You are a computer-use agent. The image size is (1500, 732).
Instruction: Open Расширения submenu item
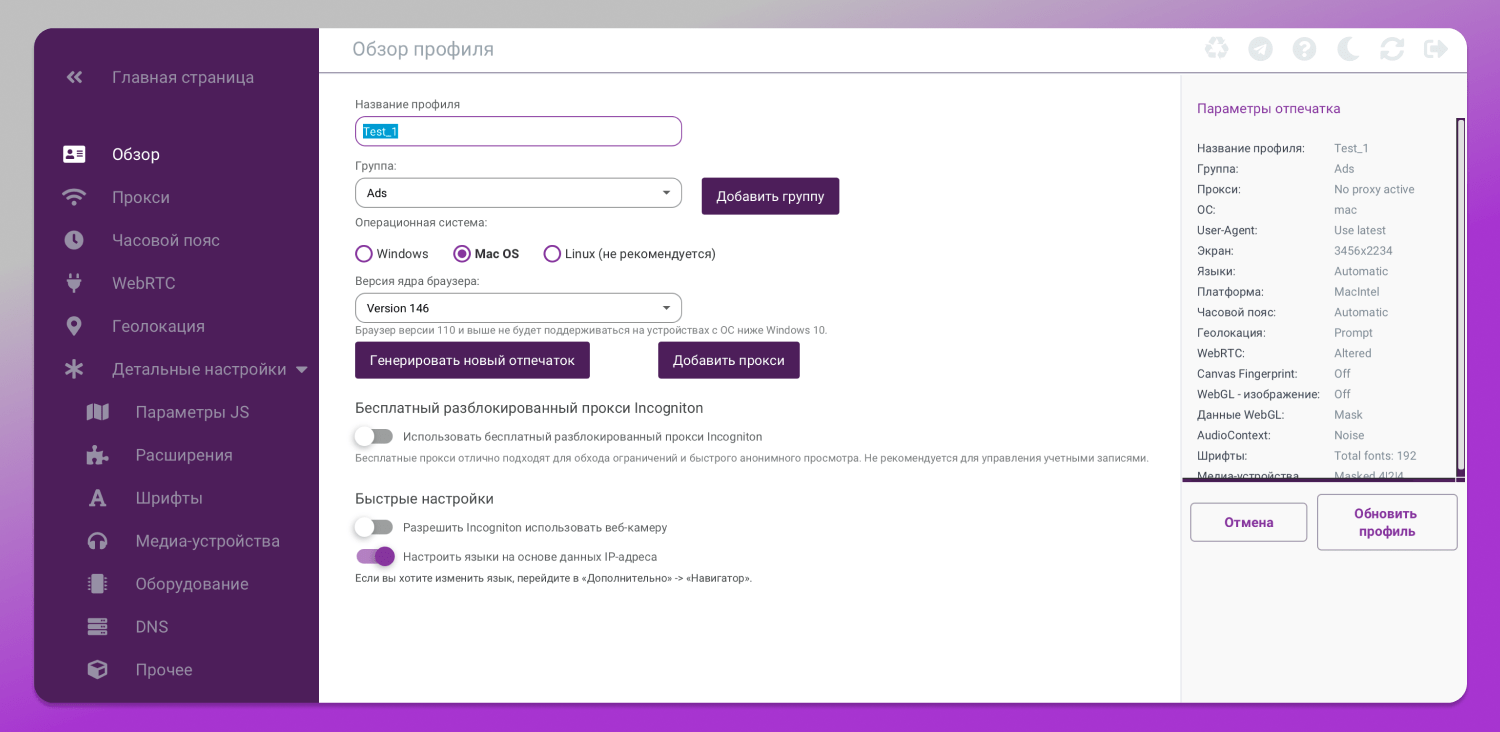click(x=184, y=455)
